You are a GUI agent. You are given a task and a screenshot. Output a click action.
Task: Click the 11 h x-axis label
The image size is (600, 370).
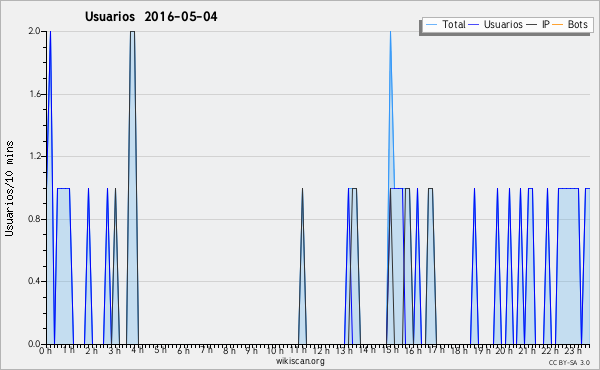(298, 350)
